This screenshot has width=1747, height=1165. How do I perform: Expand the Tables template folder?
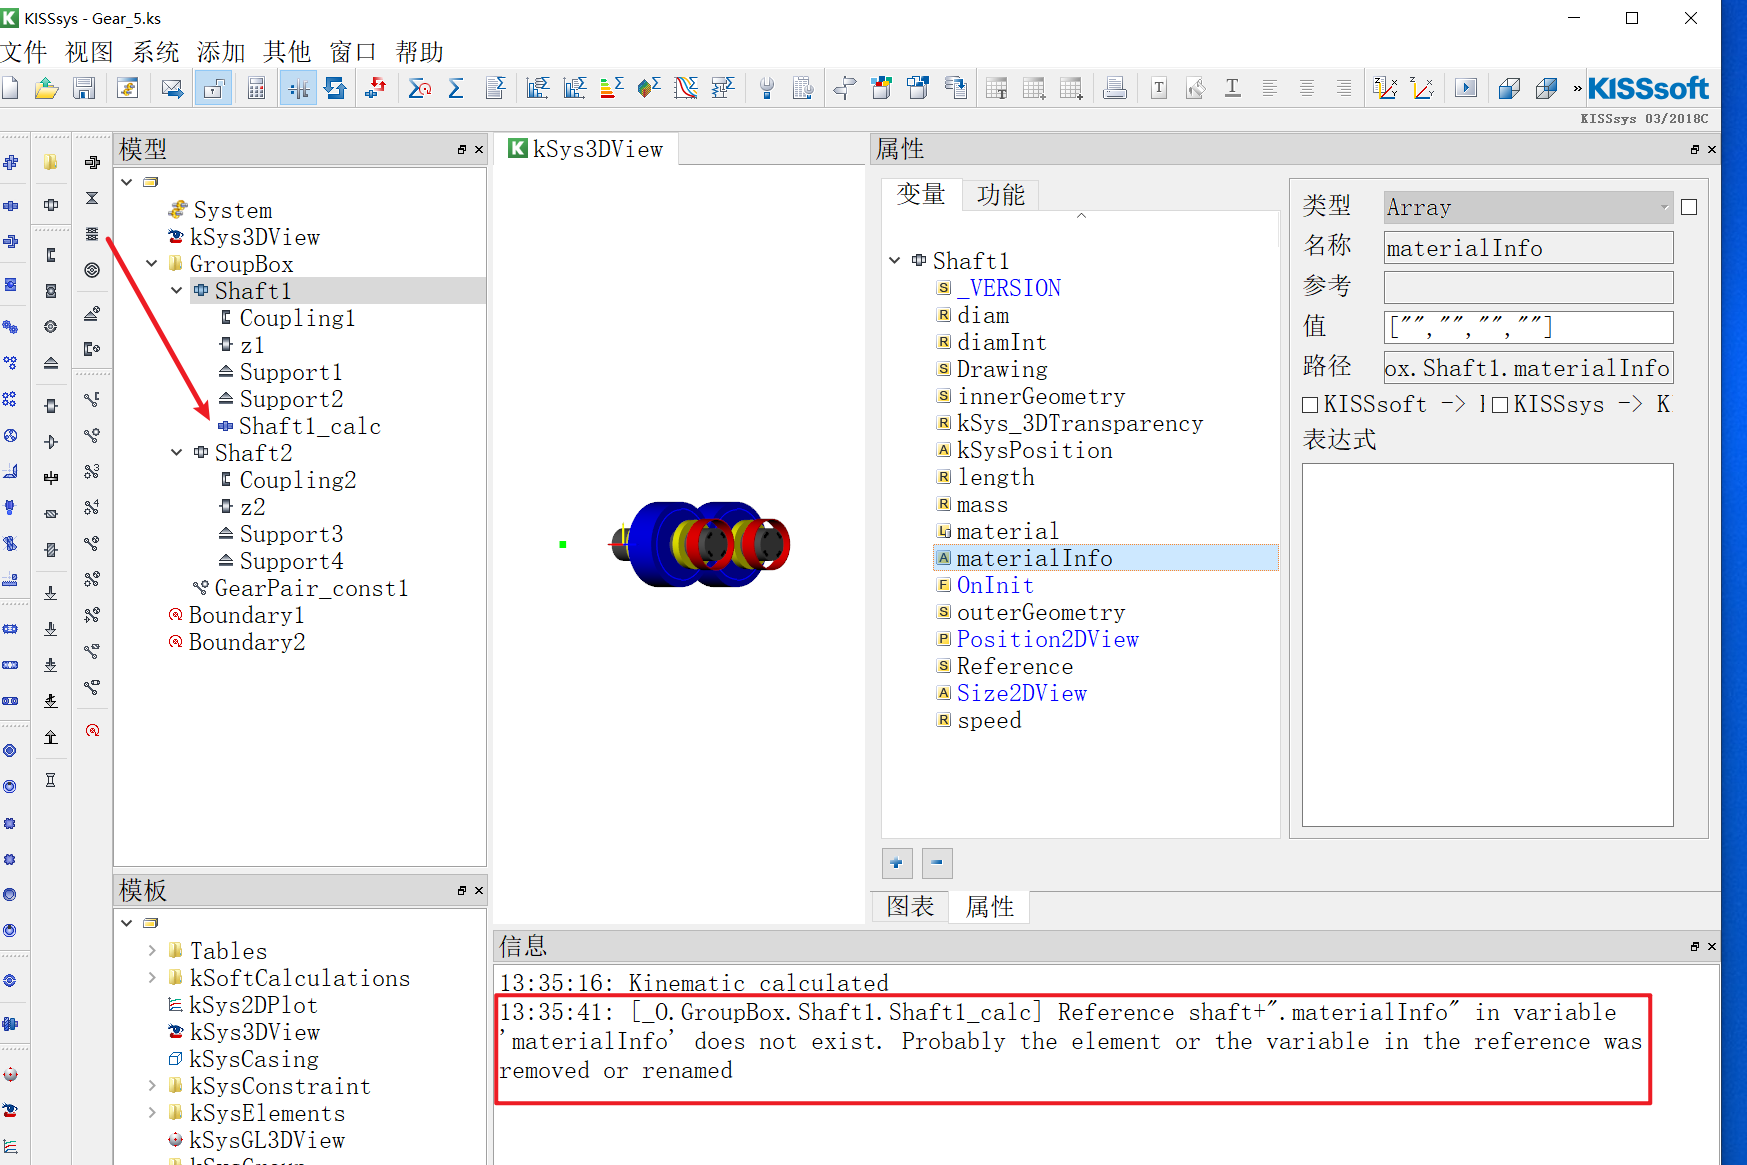(152, 950)
